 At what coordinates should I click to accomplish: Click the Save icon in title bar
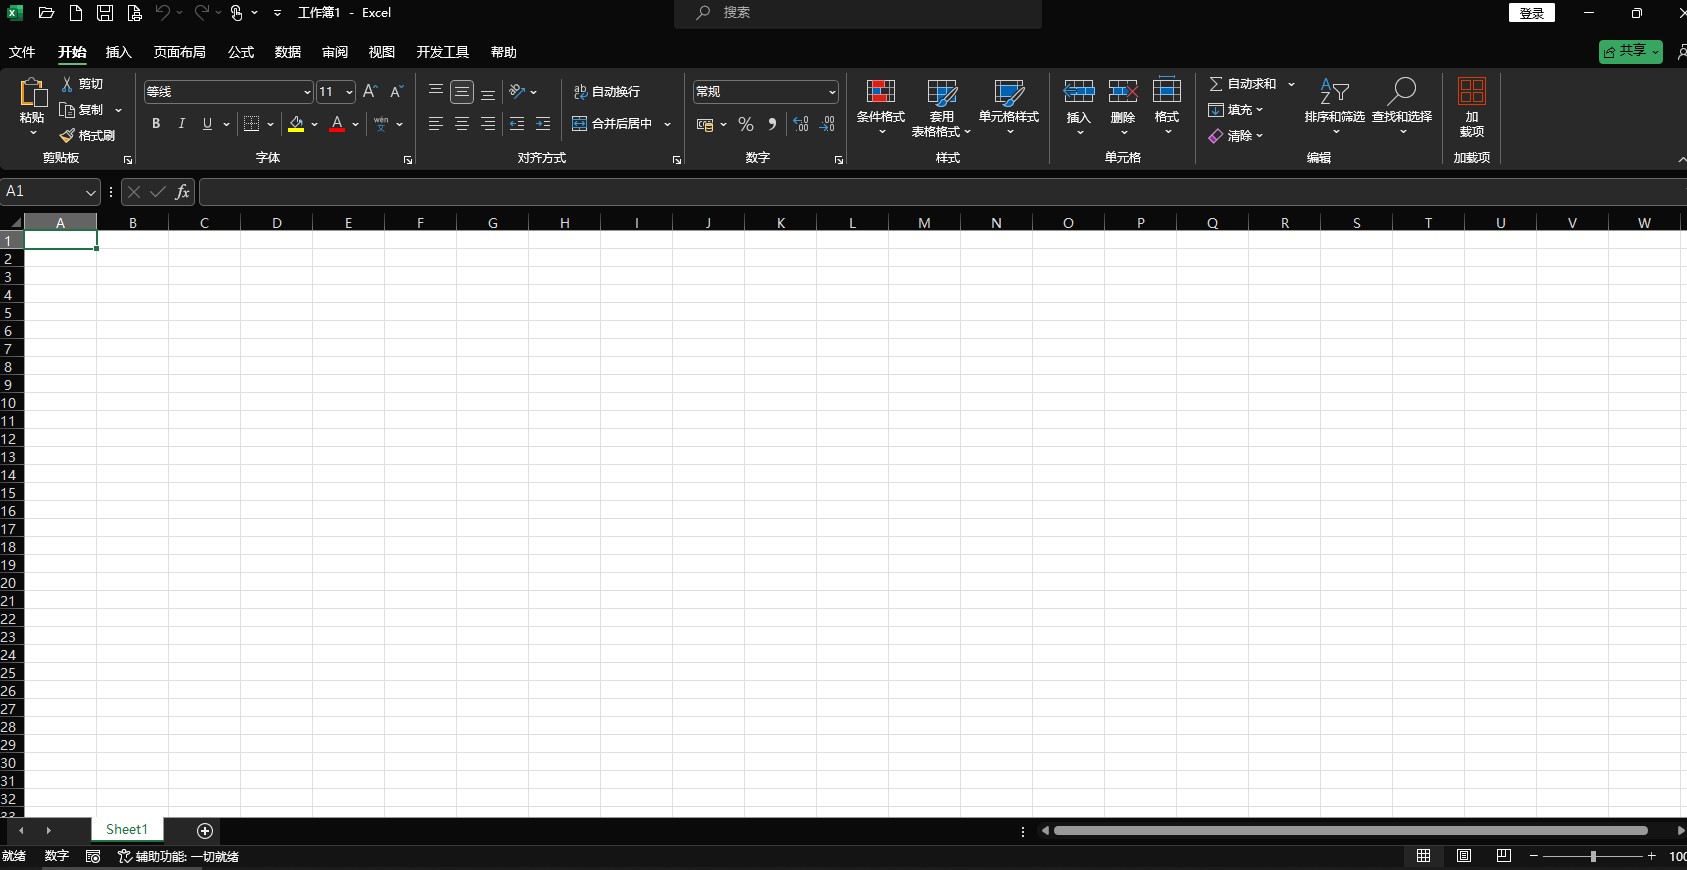[x=105, y=13]
